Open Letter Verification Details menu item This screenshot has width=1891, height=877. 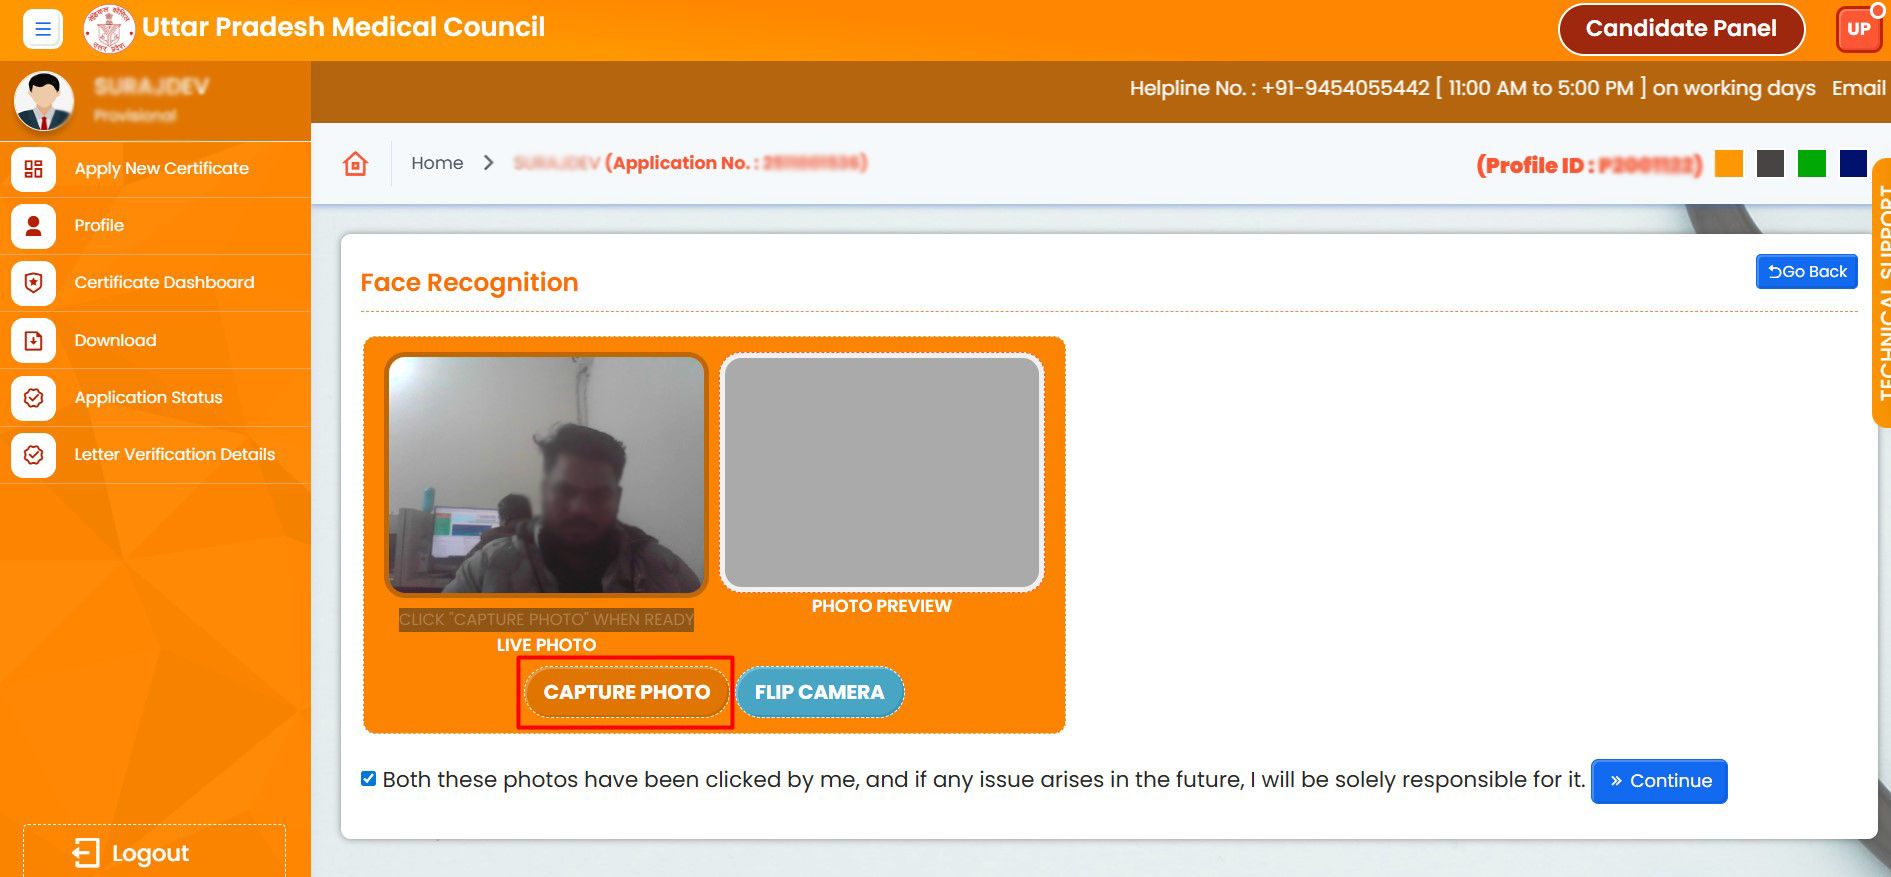click(x=174, y=455)
